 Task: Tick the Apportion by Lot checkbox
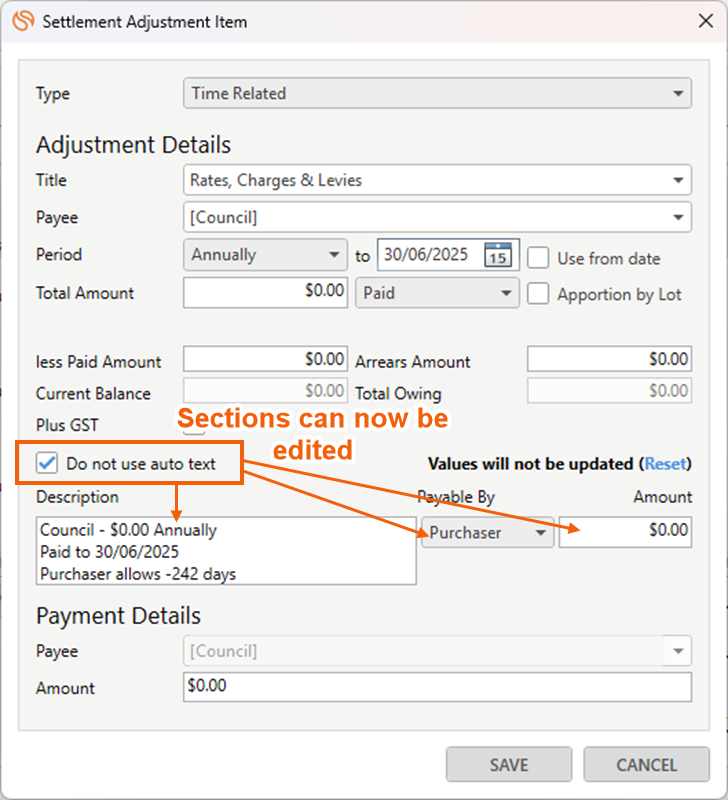tap(538, 294)
